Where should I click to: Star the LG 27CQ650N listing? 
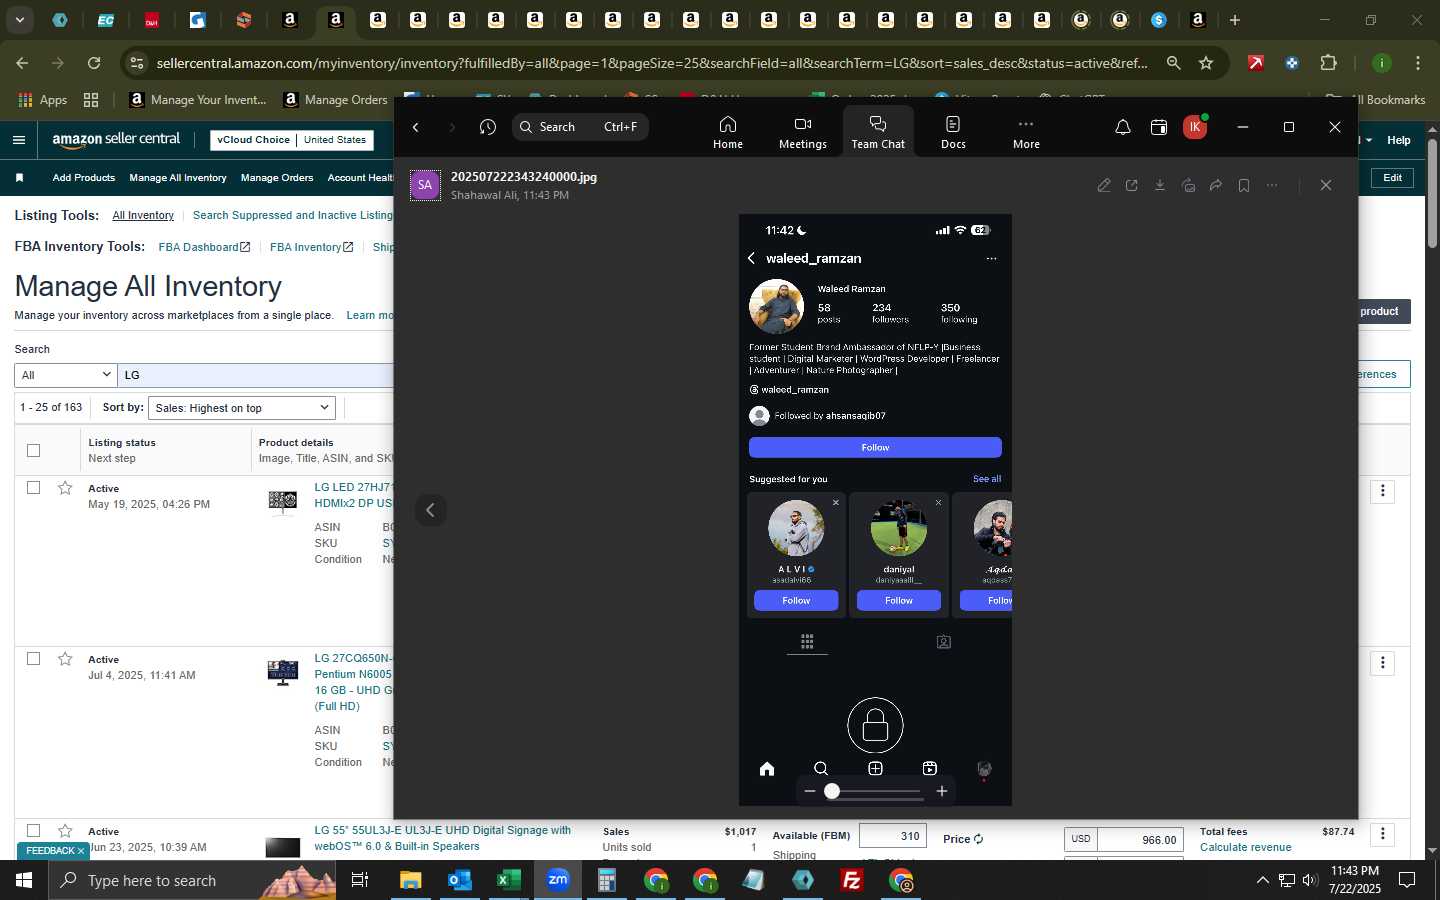pos(65,659)
